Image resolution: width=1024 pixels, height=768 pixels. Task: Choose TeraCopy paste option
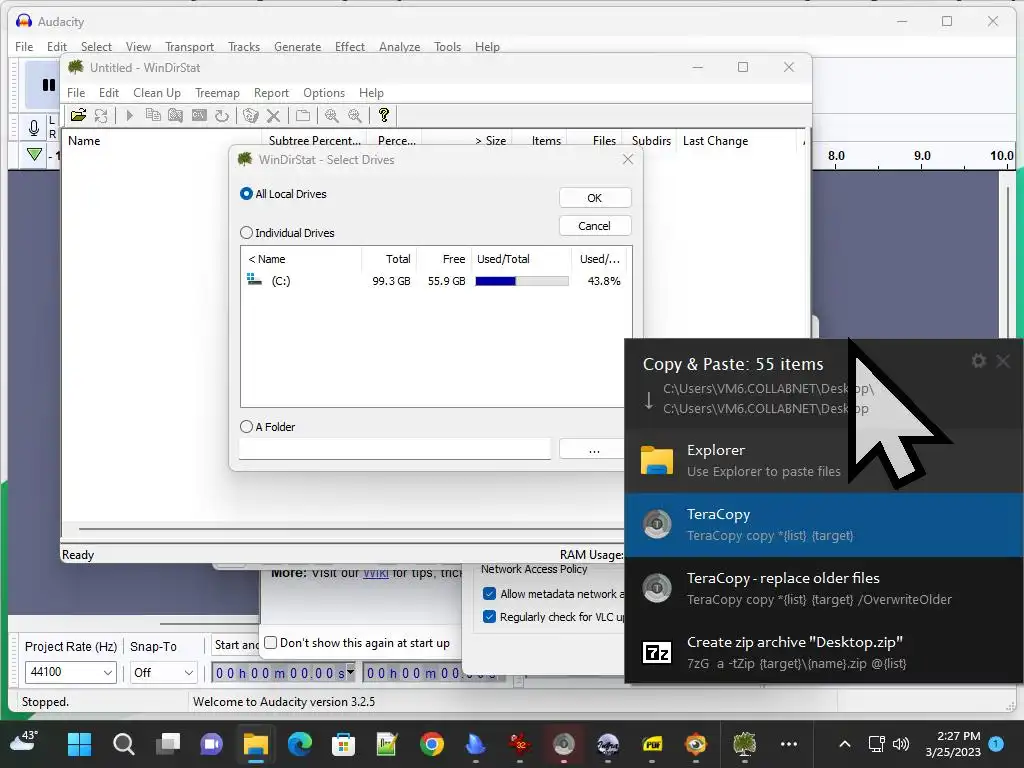[824, 524]
